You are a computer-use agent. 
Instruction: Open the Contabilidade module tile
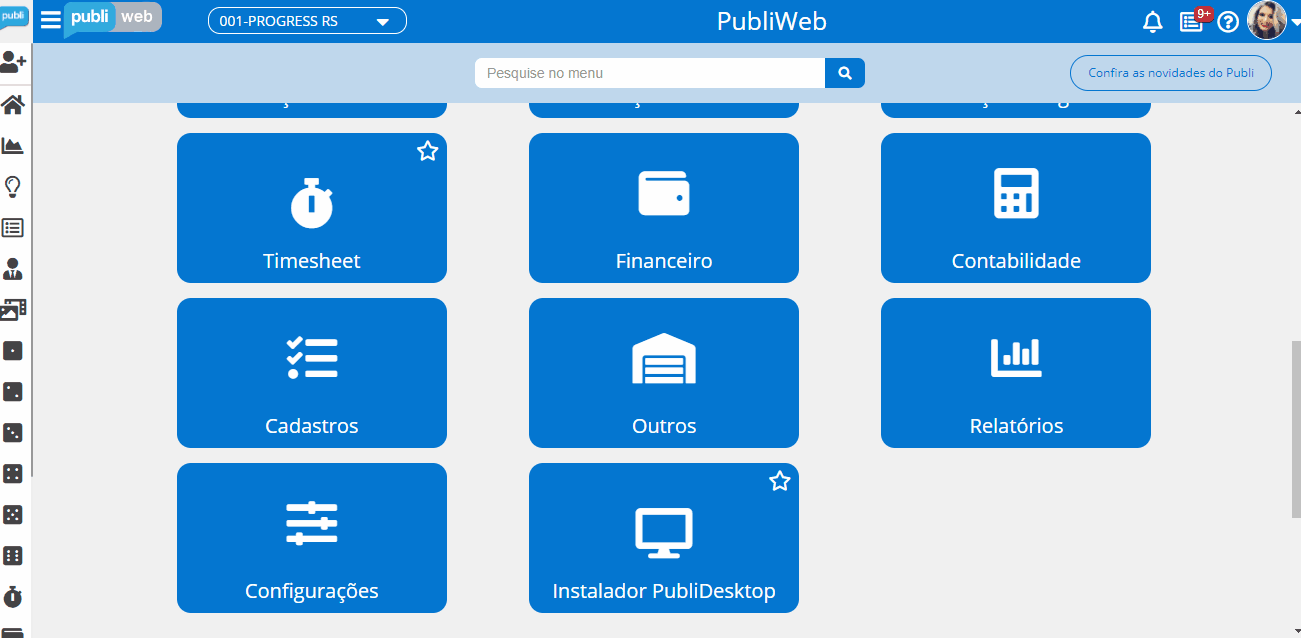1016,208
